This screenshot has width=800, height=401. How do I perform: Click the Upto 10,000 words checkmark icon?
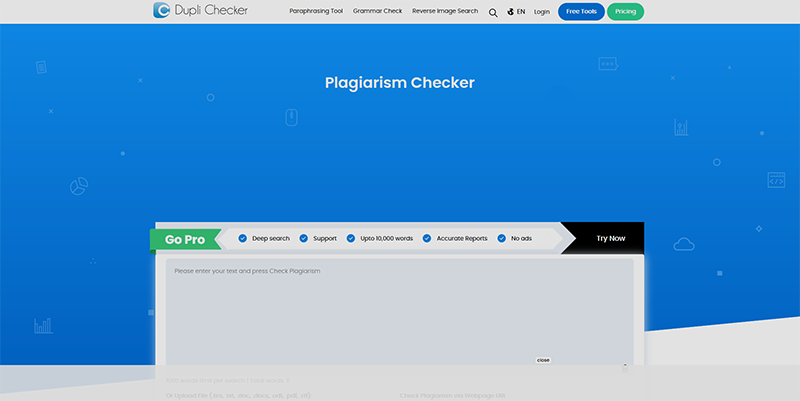click(351, 239)
